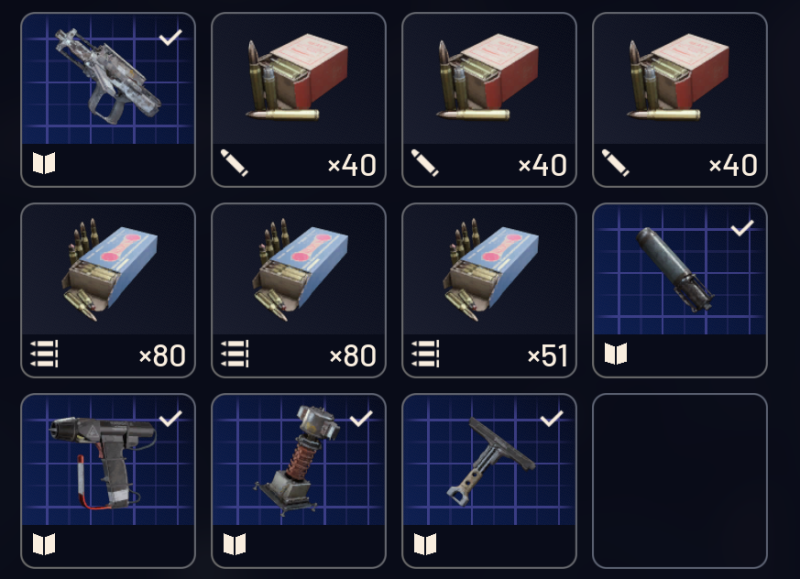Click the second blue ammo box x80

(298, 290)
